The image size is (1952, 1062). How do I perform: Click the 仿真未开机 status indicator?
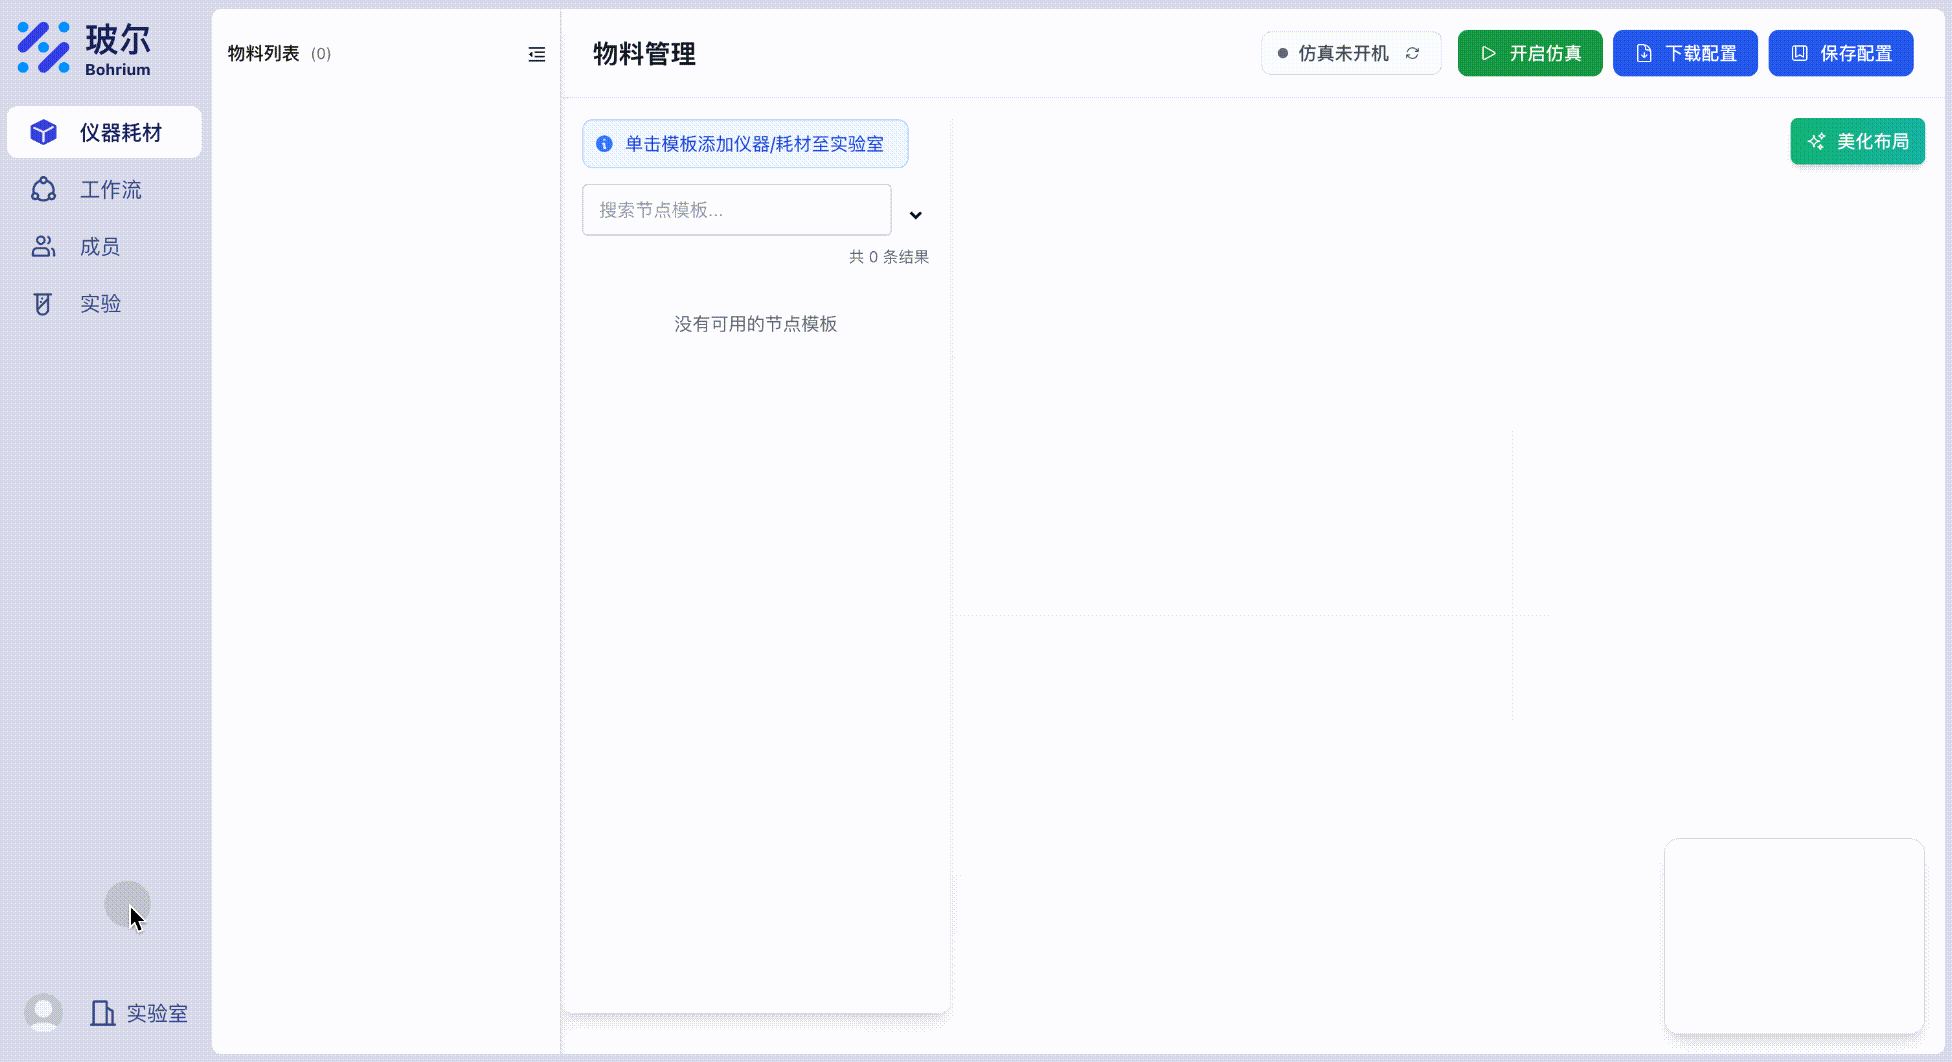coord(1340,53)
